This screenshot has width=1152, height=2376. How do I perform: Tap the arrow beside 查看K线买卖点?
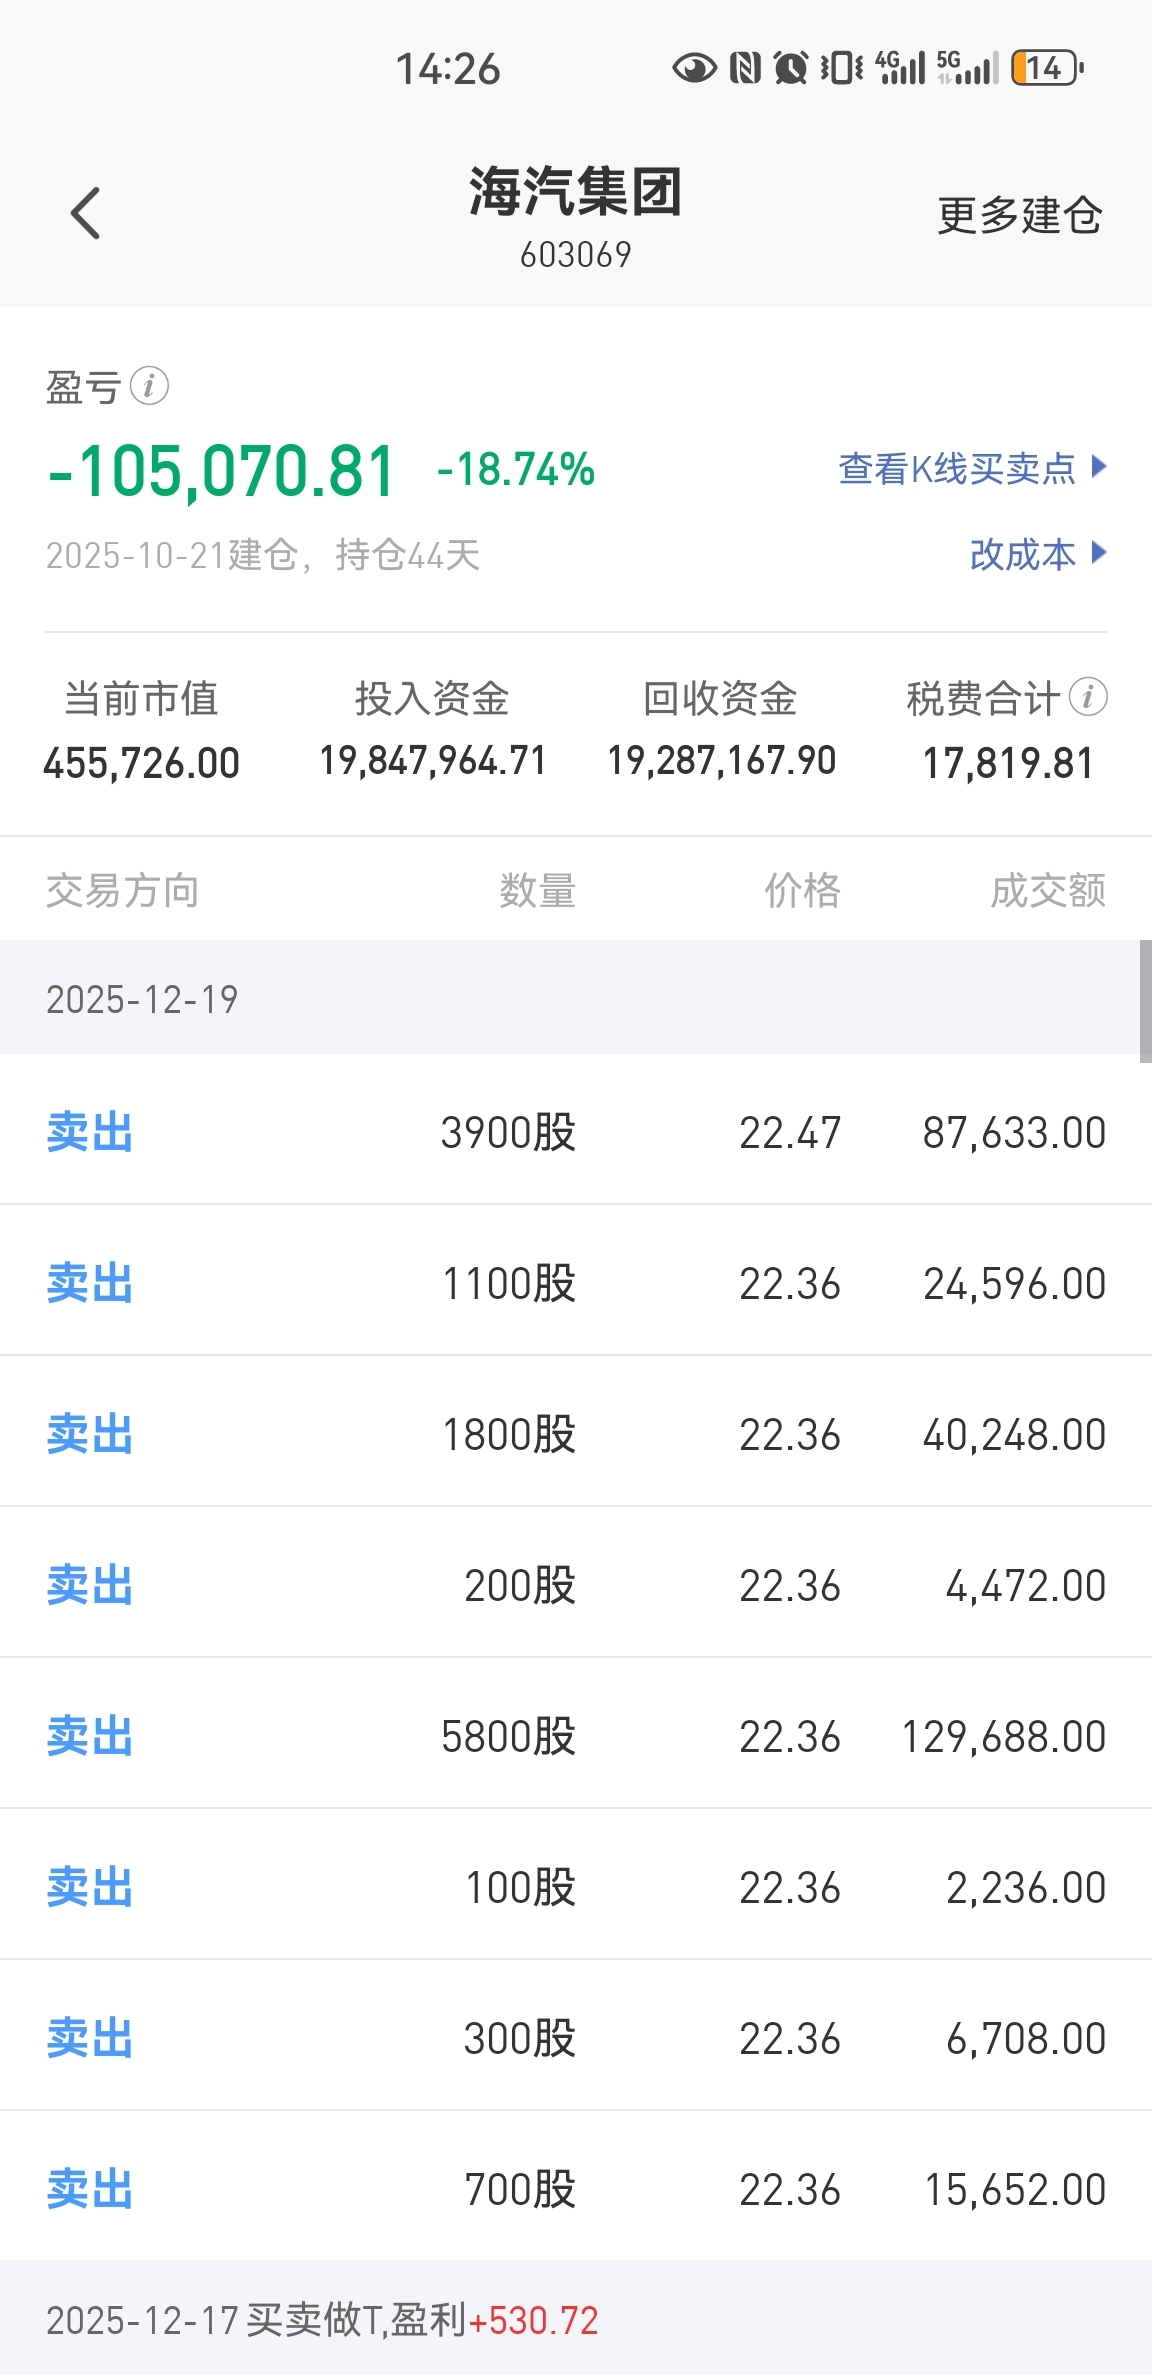1099,466
